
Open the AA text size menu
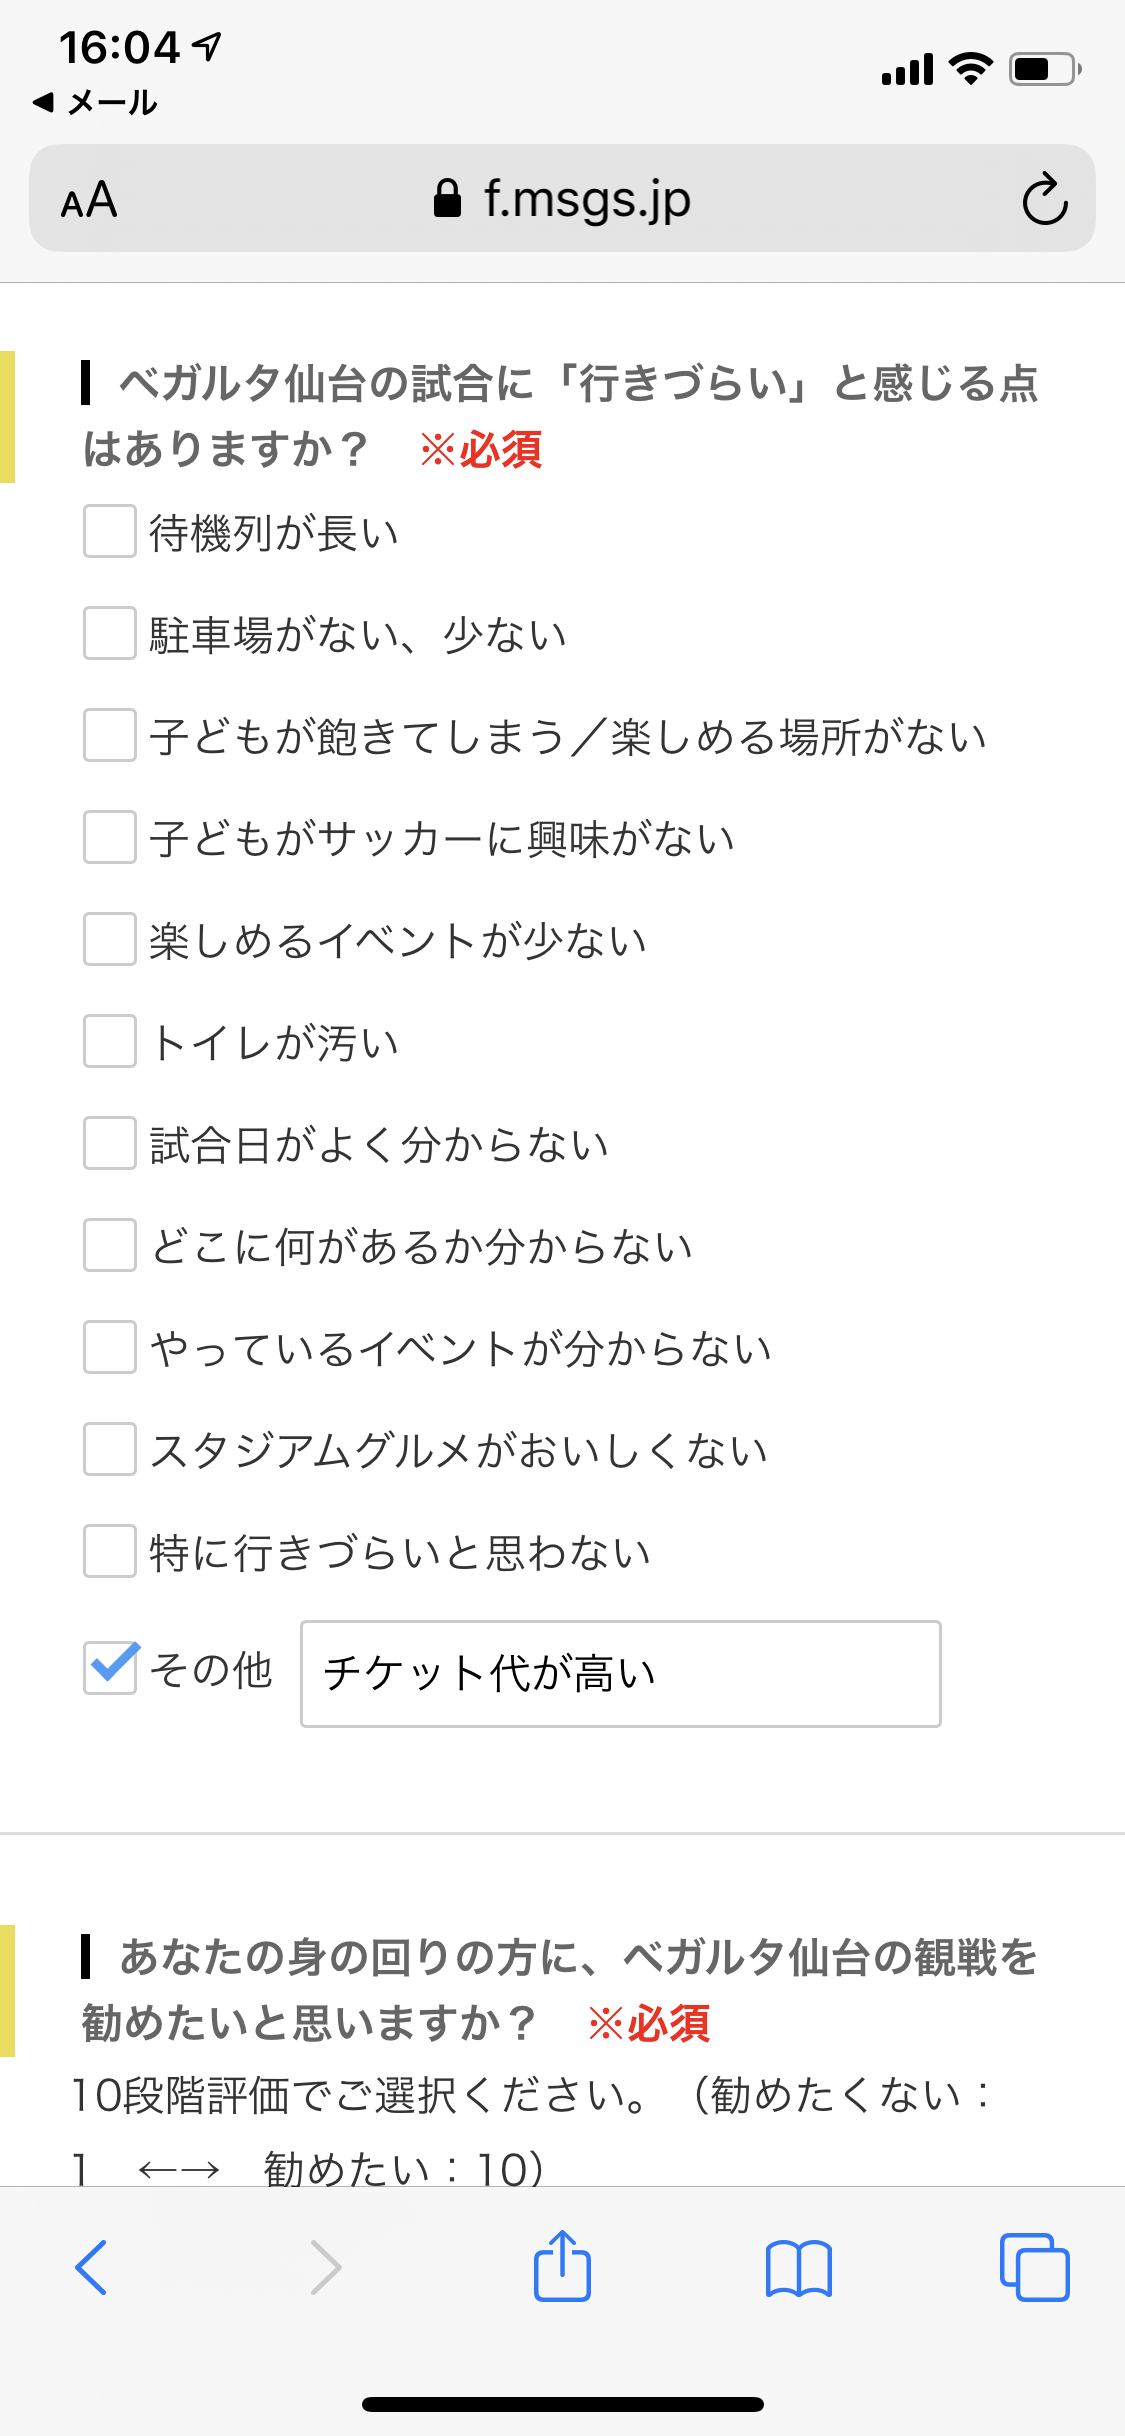point(89,200)
